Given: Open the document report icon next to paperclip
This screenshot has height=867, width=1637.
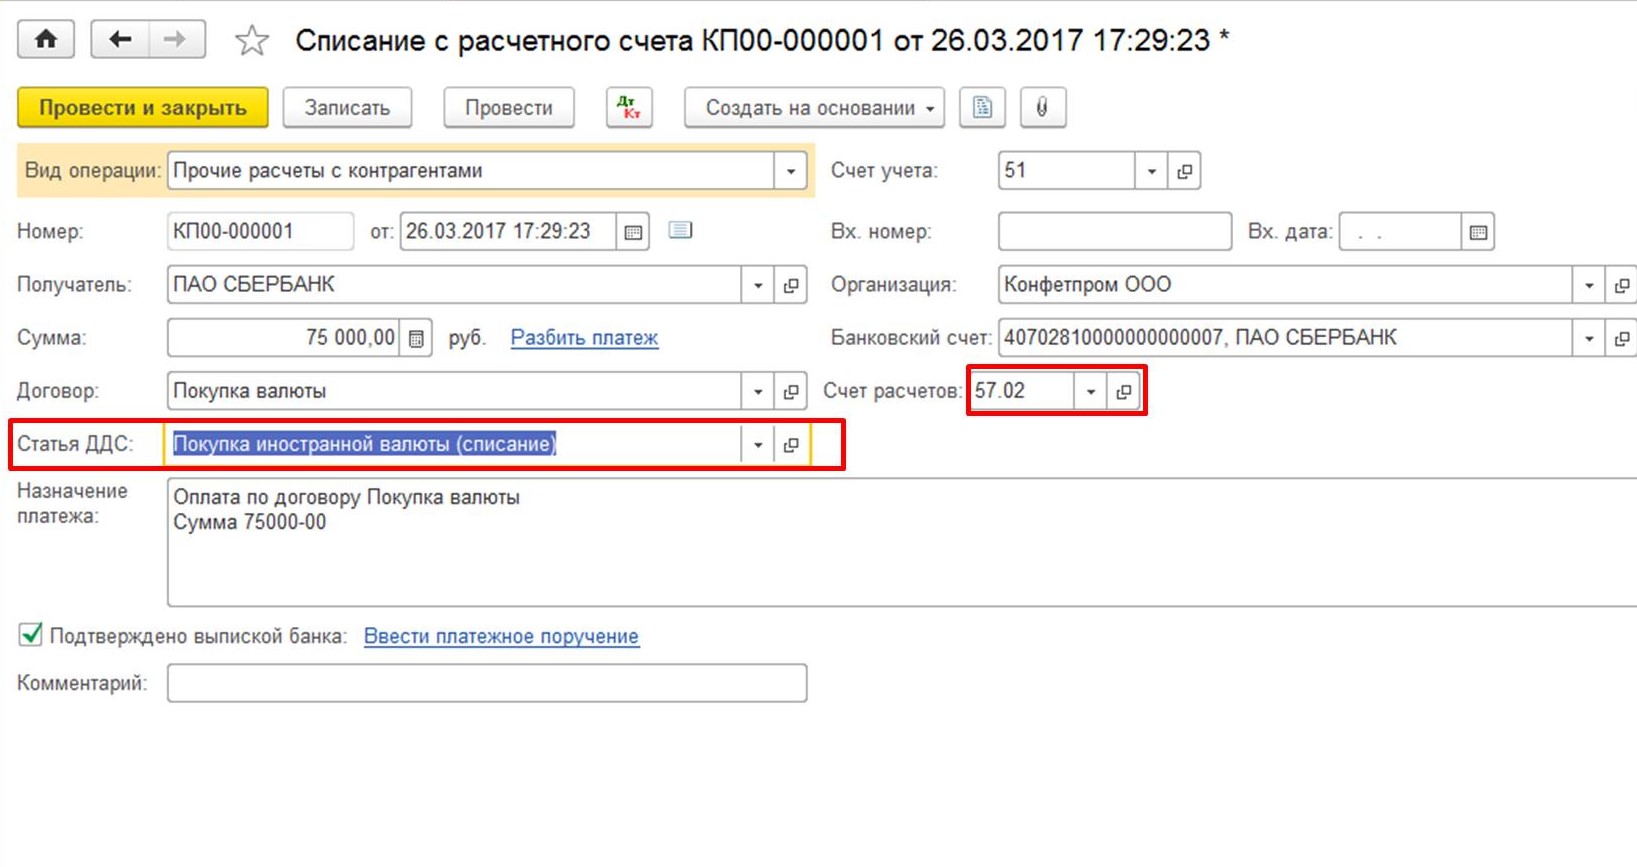Looking at the screenshot, I should [982, 108].
